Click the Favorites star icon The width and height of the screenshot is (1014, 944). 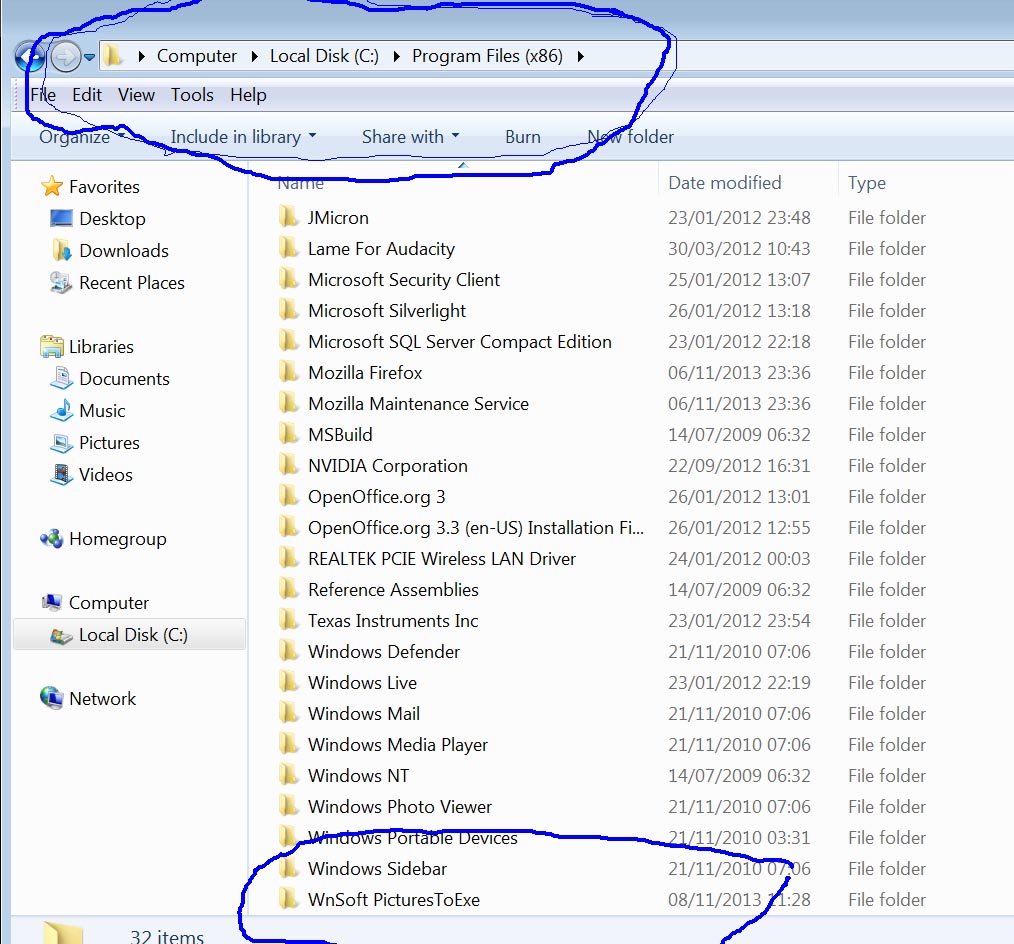52,187
